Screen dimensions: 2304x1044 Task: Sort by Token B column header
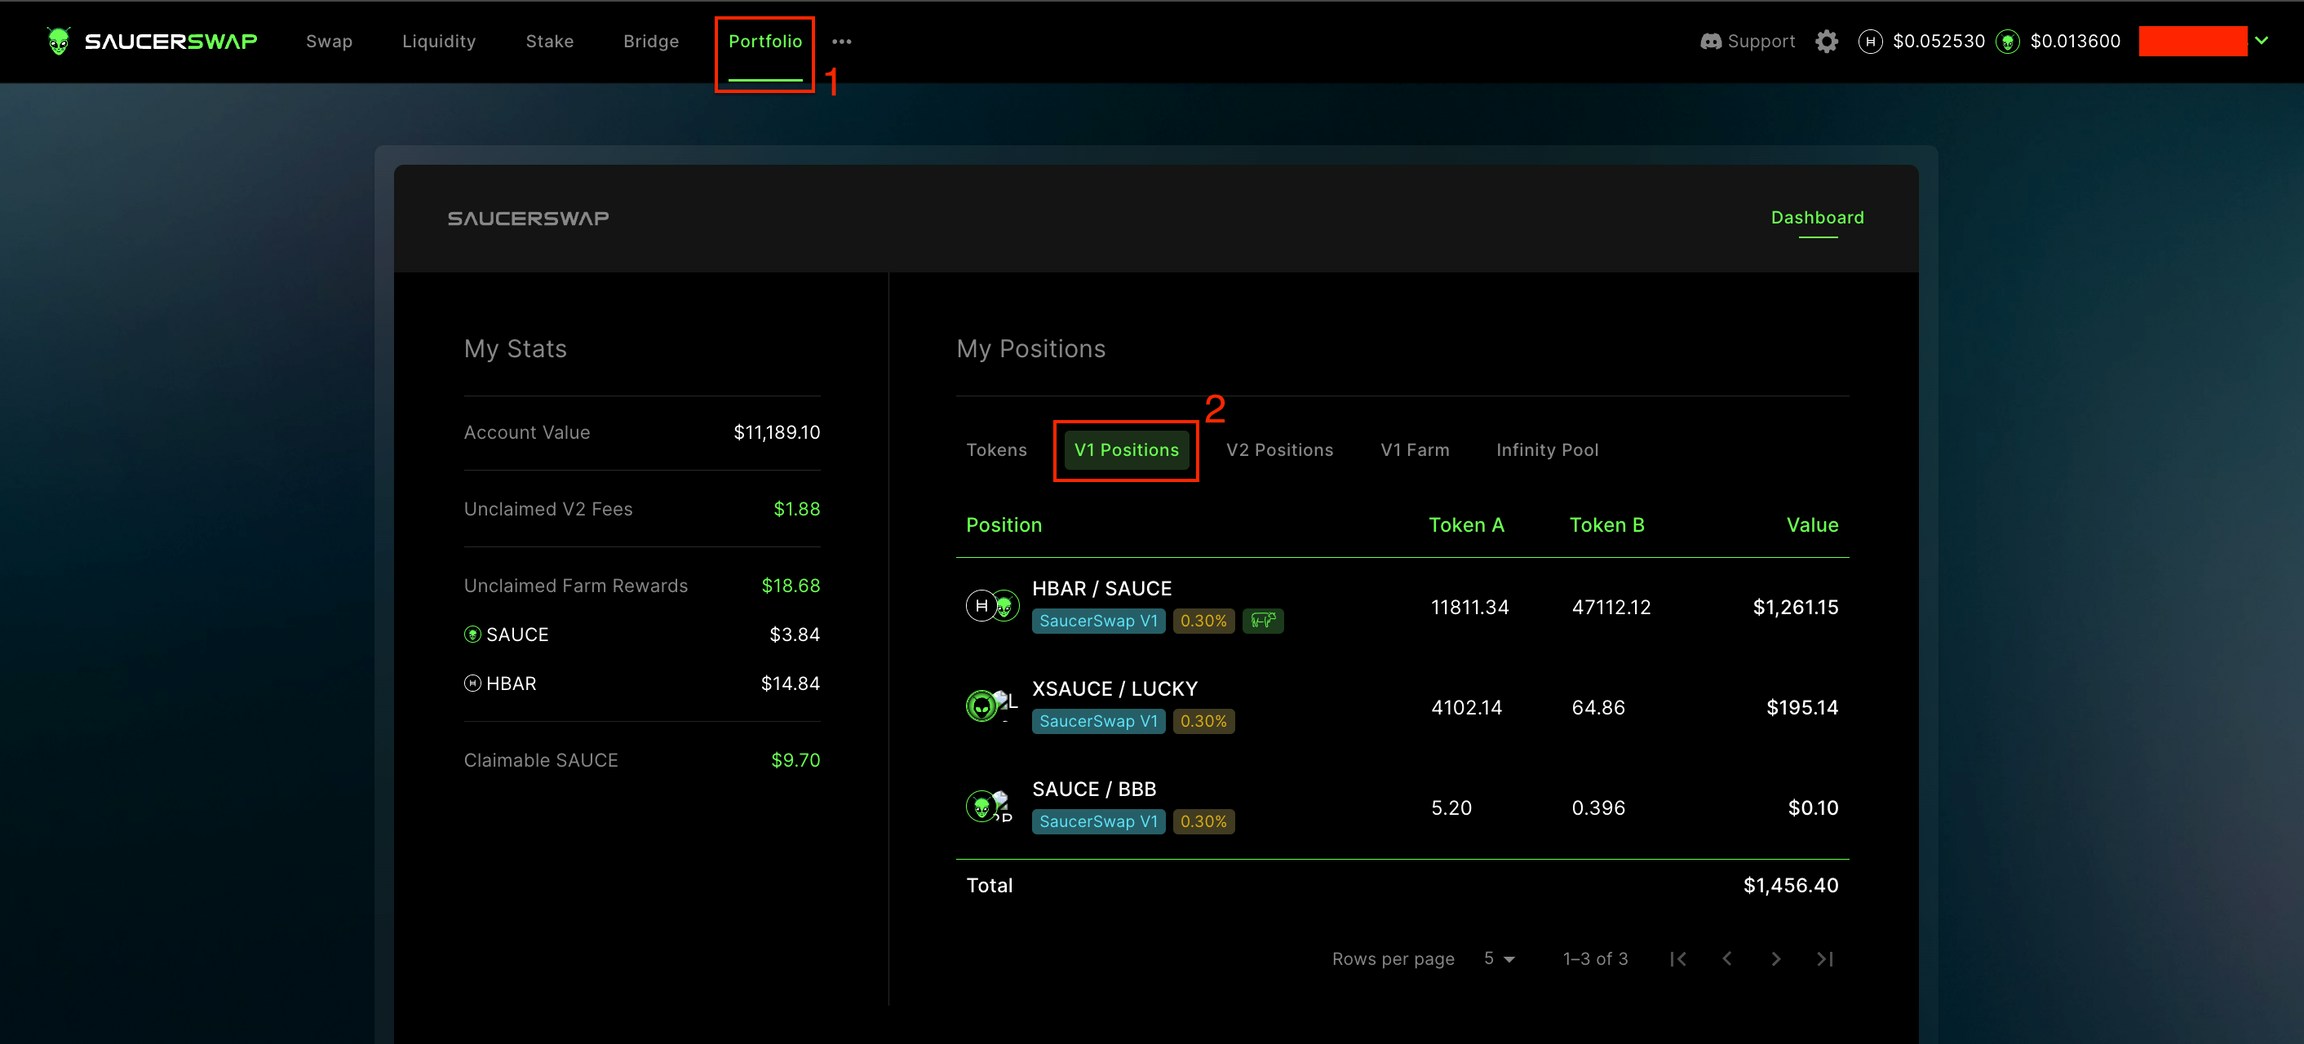point(1607,525)
